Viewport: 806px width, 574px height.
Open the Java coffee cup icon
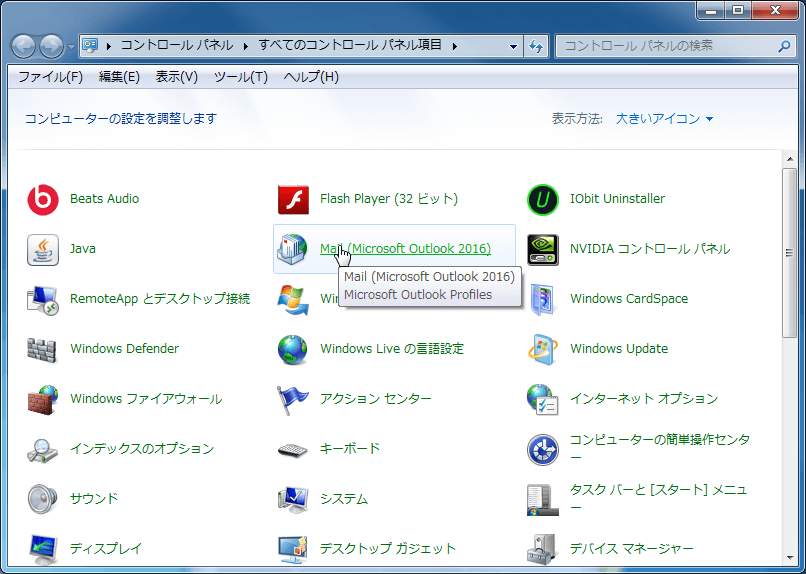pos(43,249)
